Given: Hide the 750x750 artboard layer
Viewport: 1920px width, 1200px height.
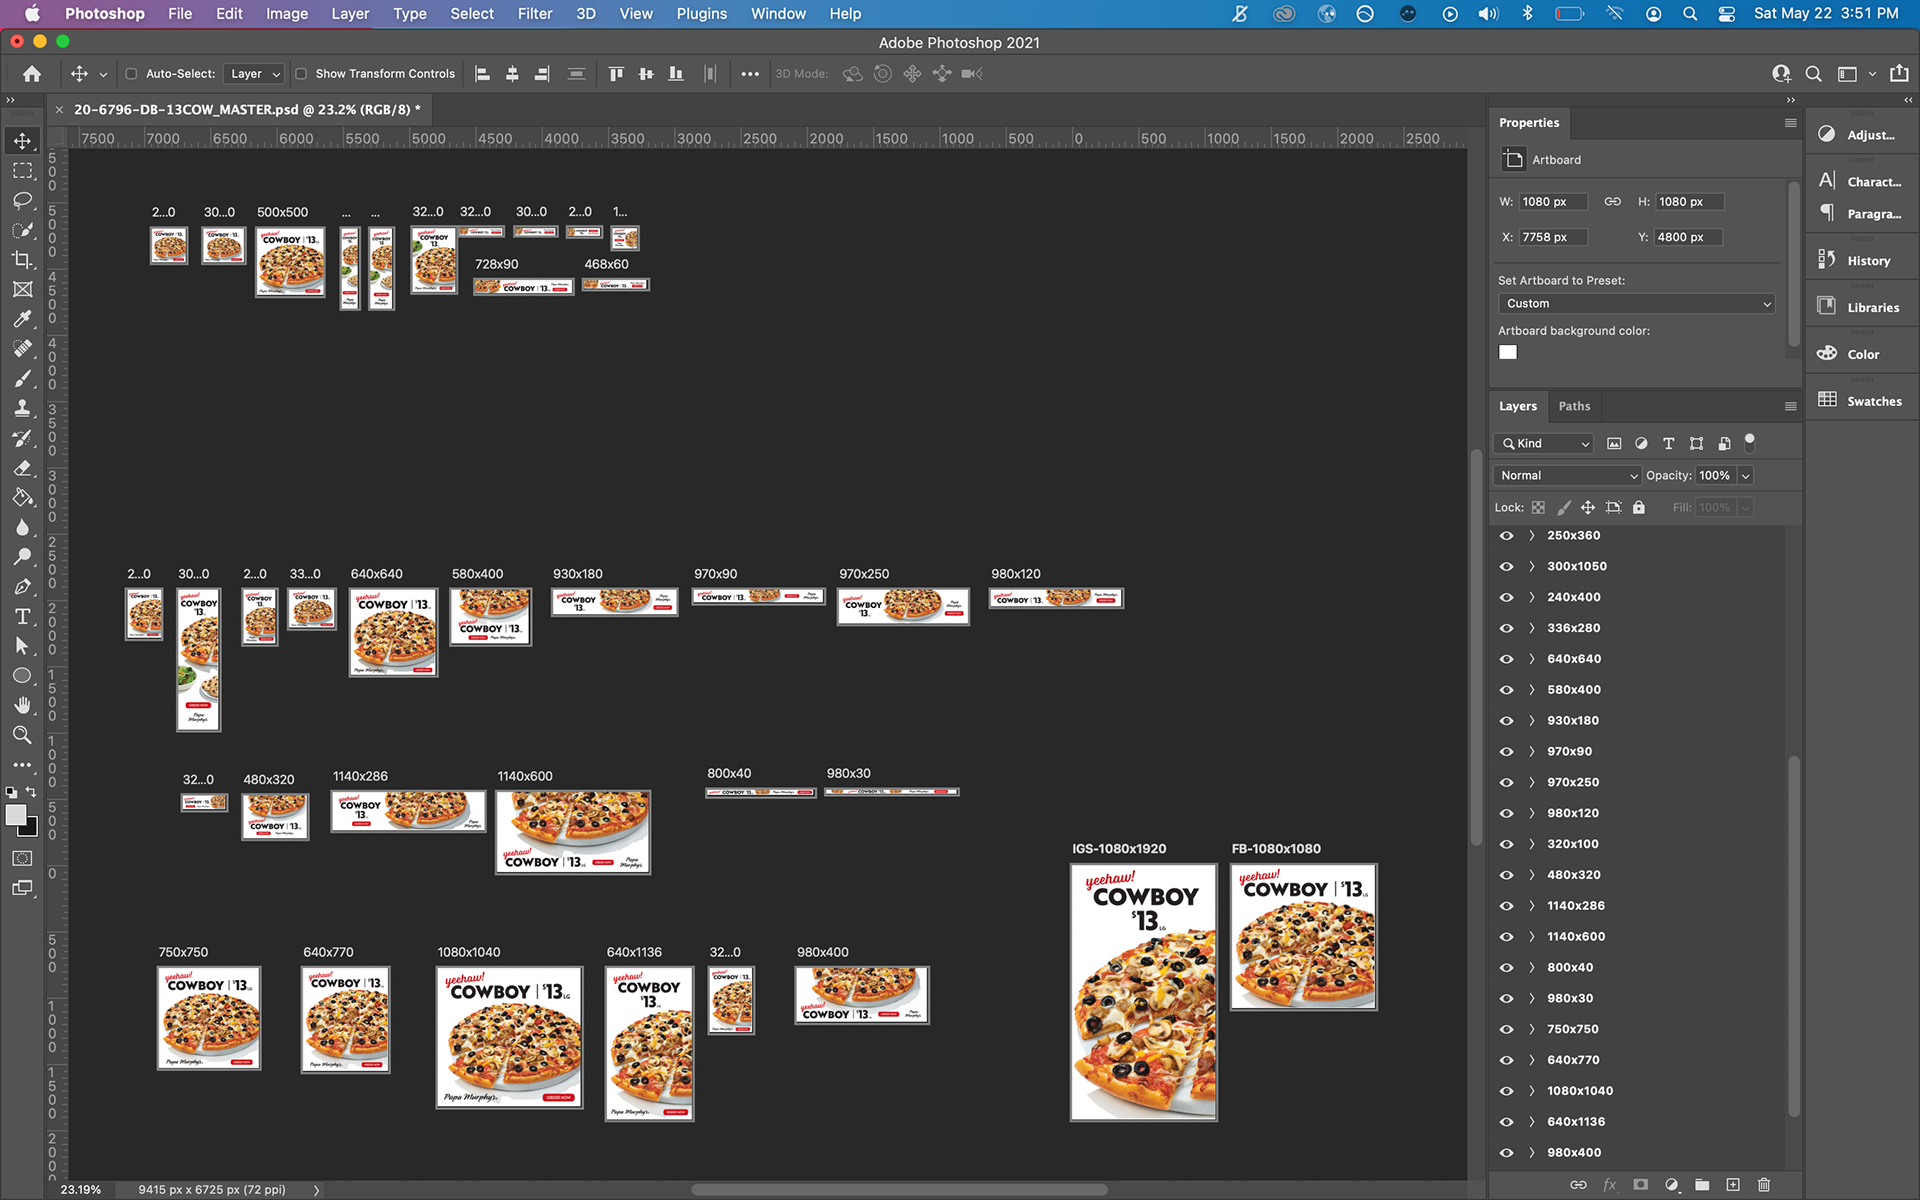Looking at the screenshot, I should (1506, 1029).
